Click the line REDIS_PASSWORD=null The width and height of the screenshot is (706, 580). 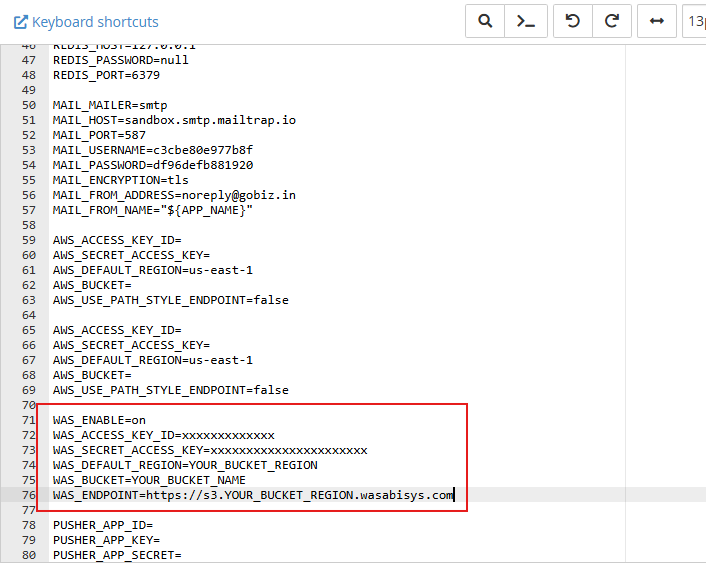point(121,60)
